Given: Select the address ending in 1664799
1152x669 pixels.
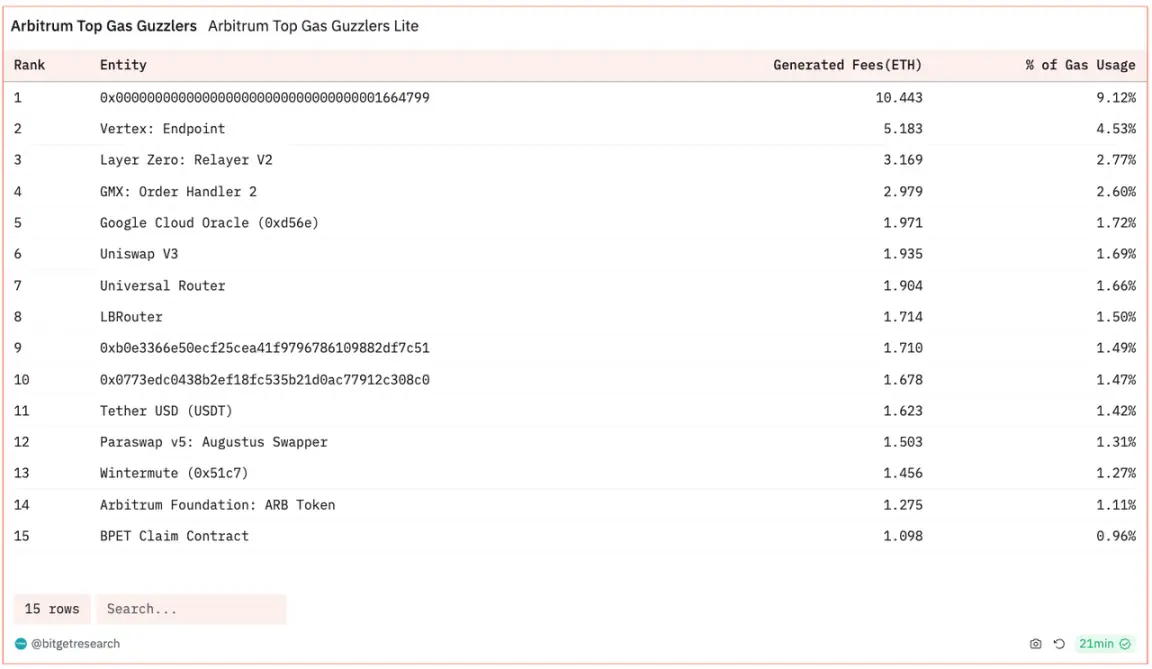Looking at the screenshot, I should 264,98.
